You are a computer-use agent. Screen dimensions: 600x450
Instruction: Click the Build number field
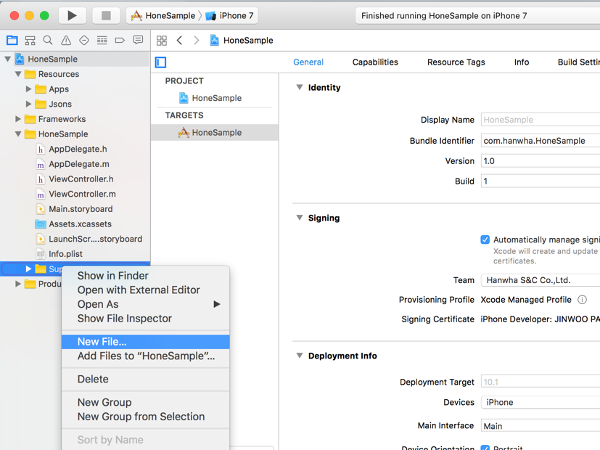tap(540, 181)
